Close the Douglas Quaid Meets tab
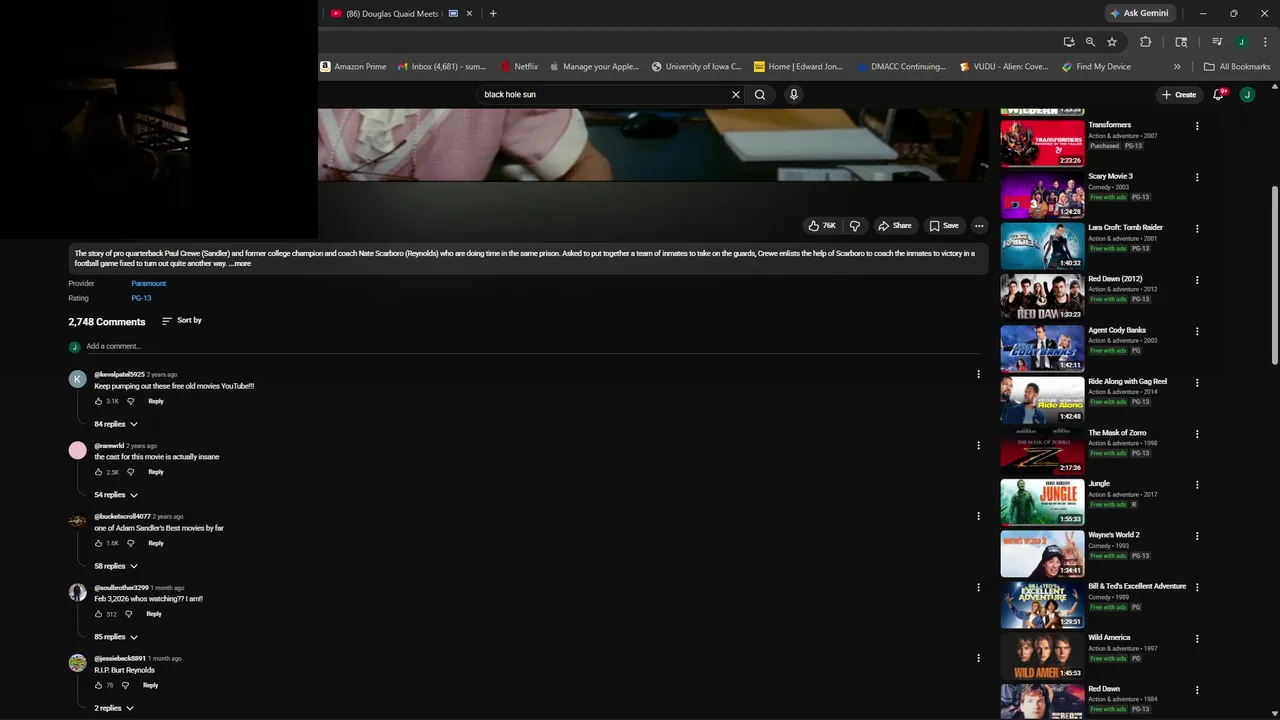The height and width of the screenshot is (720, 1280). (469, 14)
